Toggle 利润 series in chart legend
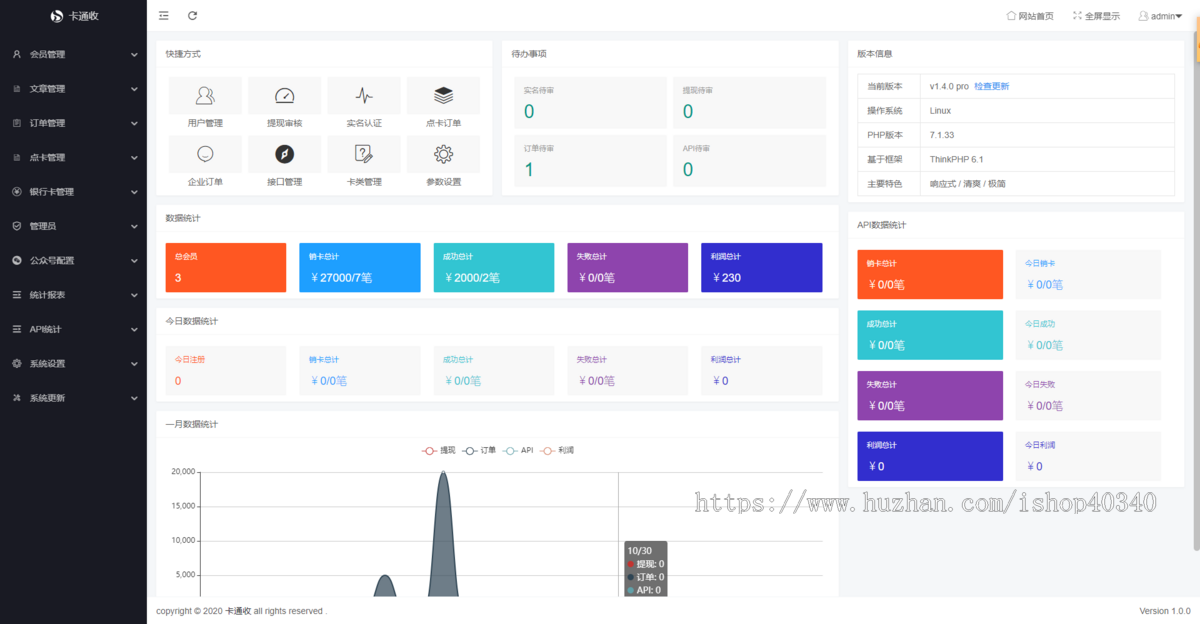The height and width of the screenshot is (624, 1200). pyautogui.click(x=557, y=450)
